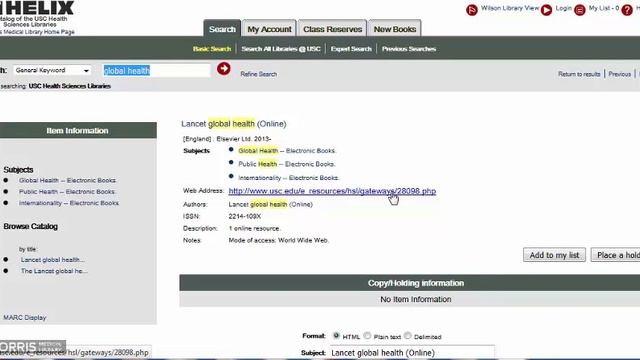The width and height of the screenshot is (640, 360).
Task: Click the My List red icon
Action: [580, 10]
